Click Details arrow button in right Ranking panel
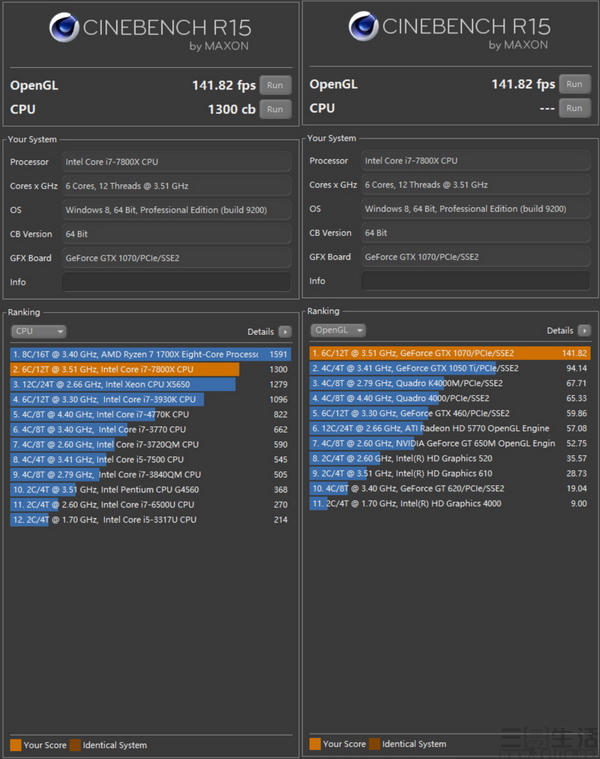Viewport: 600px width, 759px height. click(x=585, y=331)
